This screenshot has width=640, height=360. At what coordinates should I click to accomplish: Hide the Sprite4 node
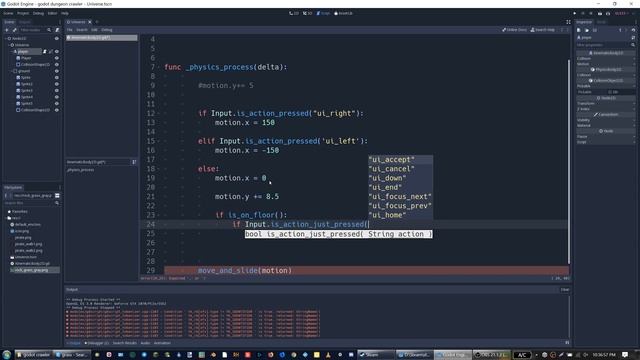pyautogui.click(x=57, y=97)
